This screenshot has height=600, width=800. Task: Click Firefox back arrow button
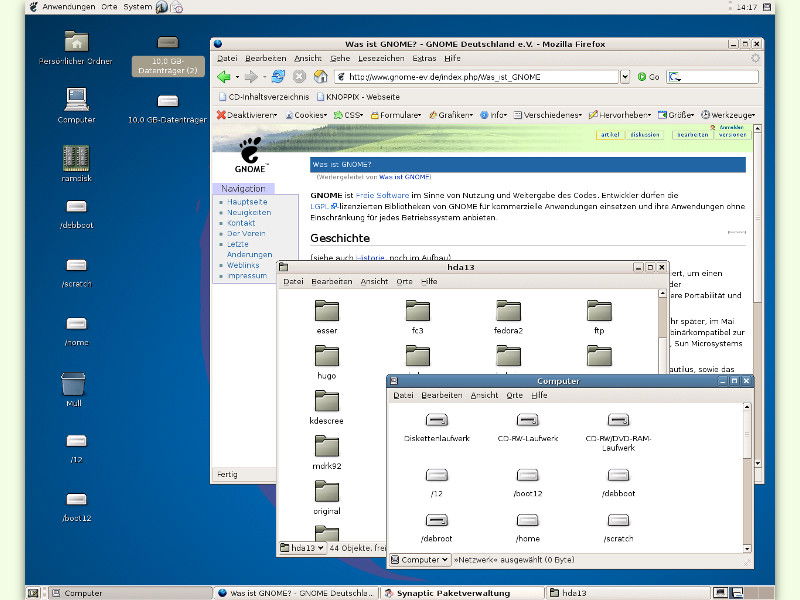(x=224, y=77)
